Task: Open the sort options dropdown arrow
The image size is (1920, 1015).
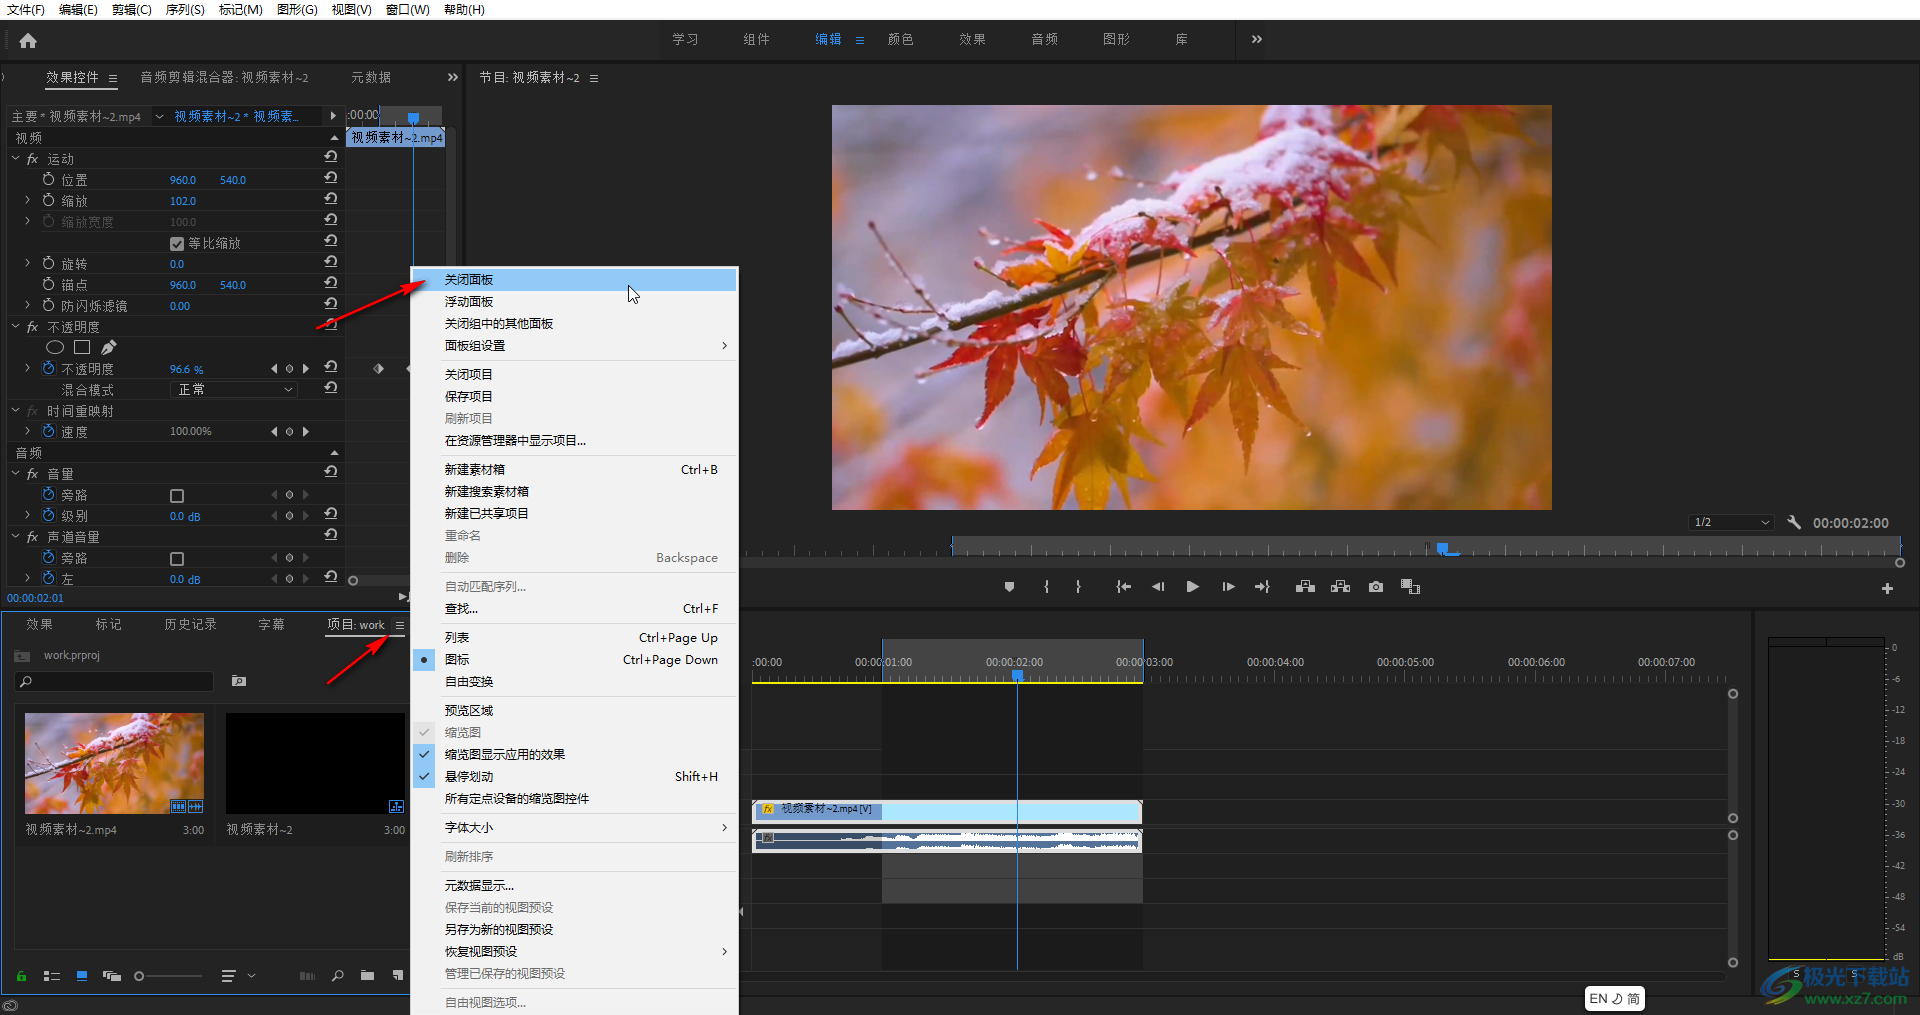Action: 251,976
